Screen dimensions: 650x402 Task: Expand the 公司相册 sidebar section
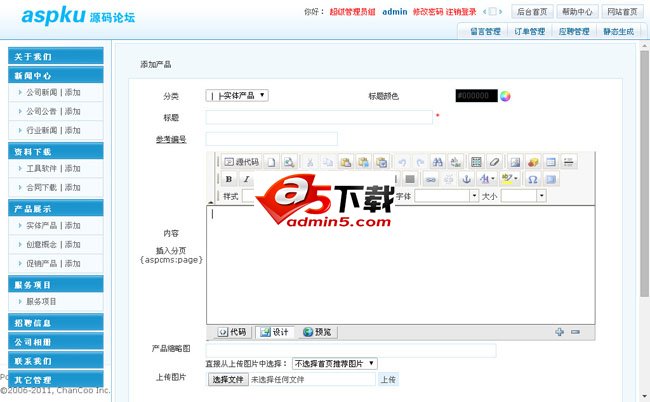(56, 342)
